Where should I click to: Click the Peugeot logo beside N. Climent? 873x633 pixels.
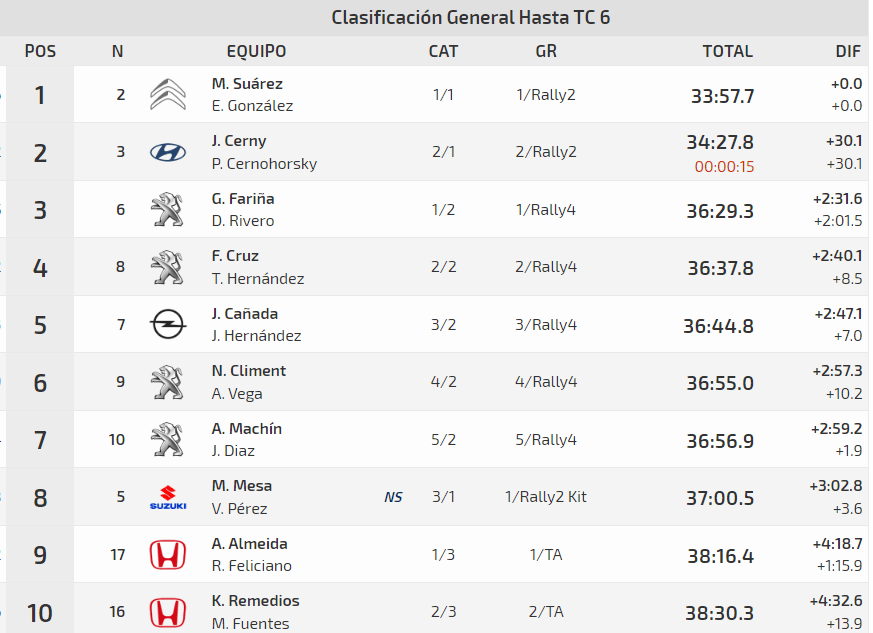coord(167,382)
